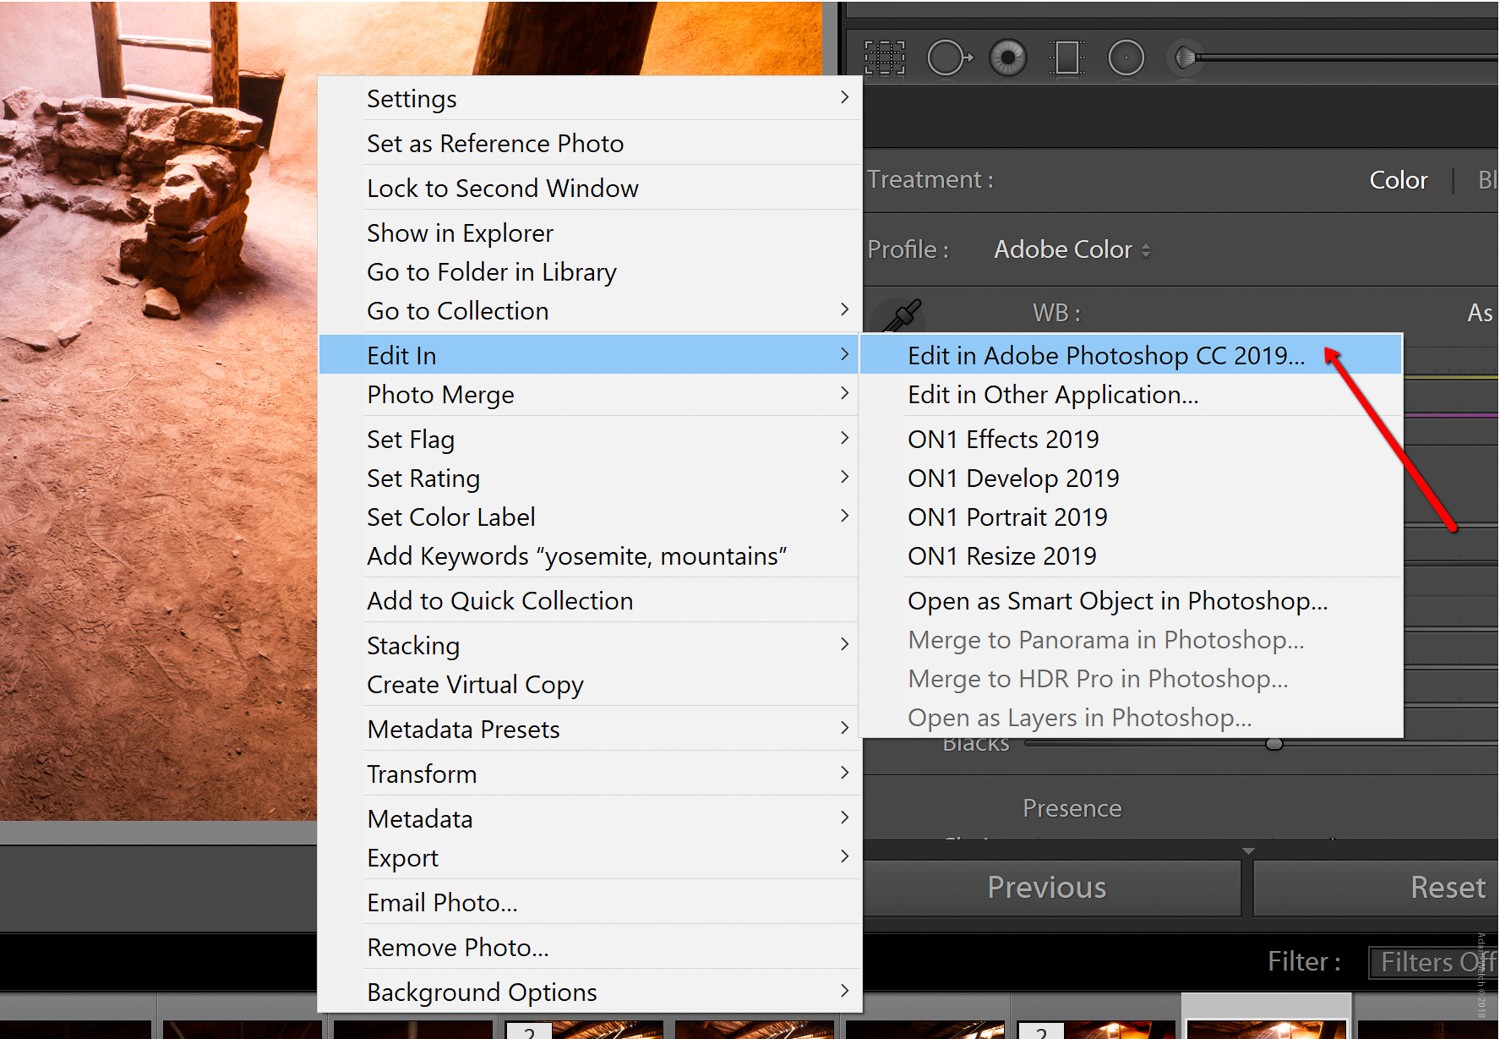Select the Graduated Filter tool
This screenshot has width=1500, height=1039.
tap(1067, 58)
